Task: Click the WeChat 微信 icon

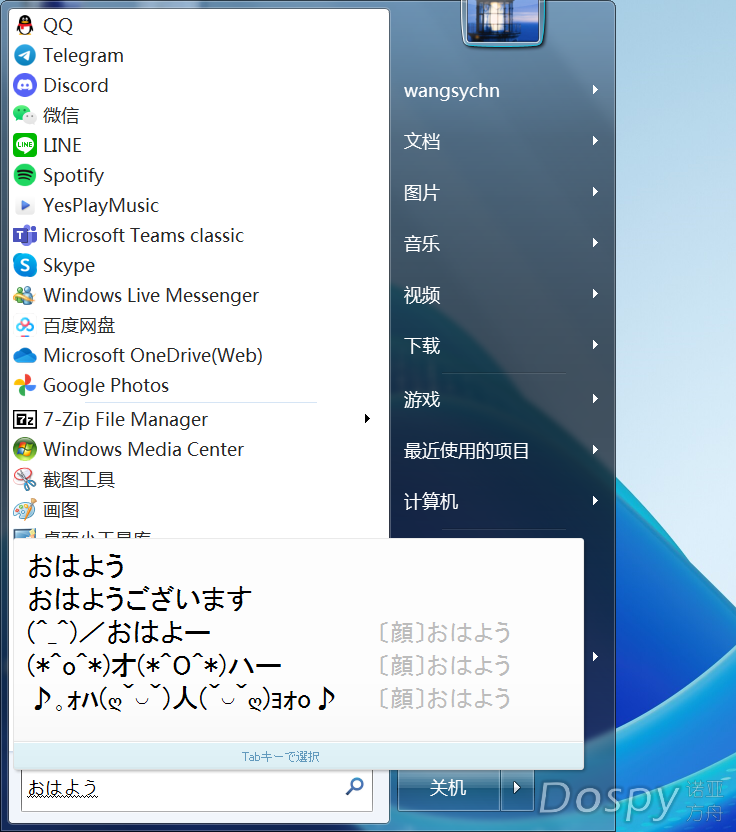Action: point(25,115)
